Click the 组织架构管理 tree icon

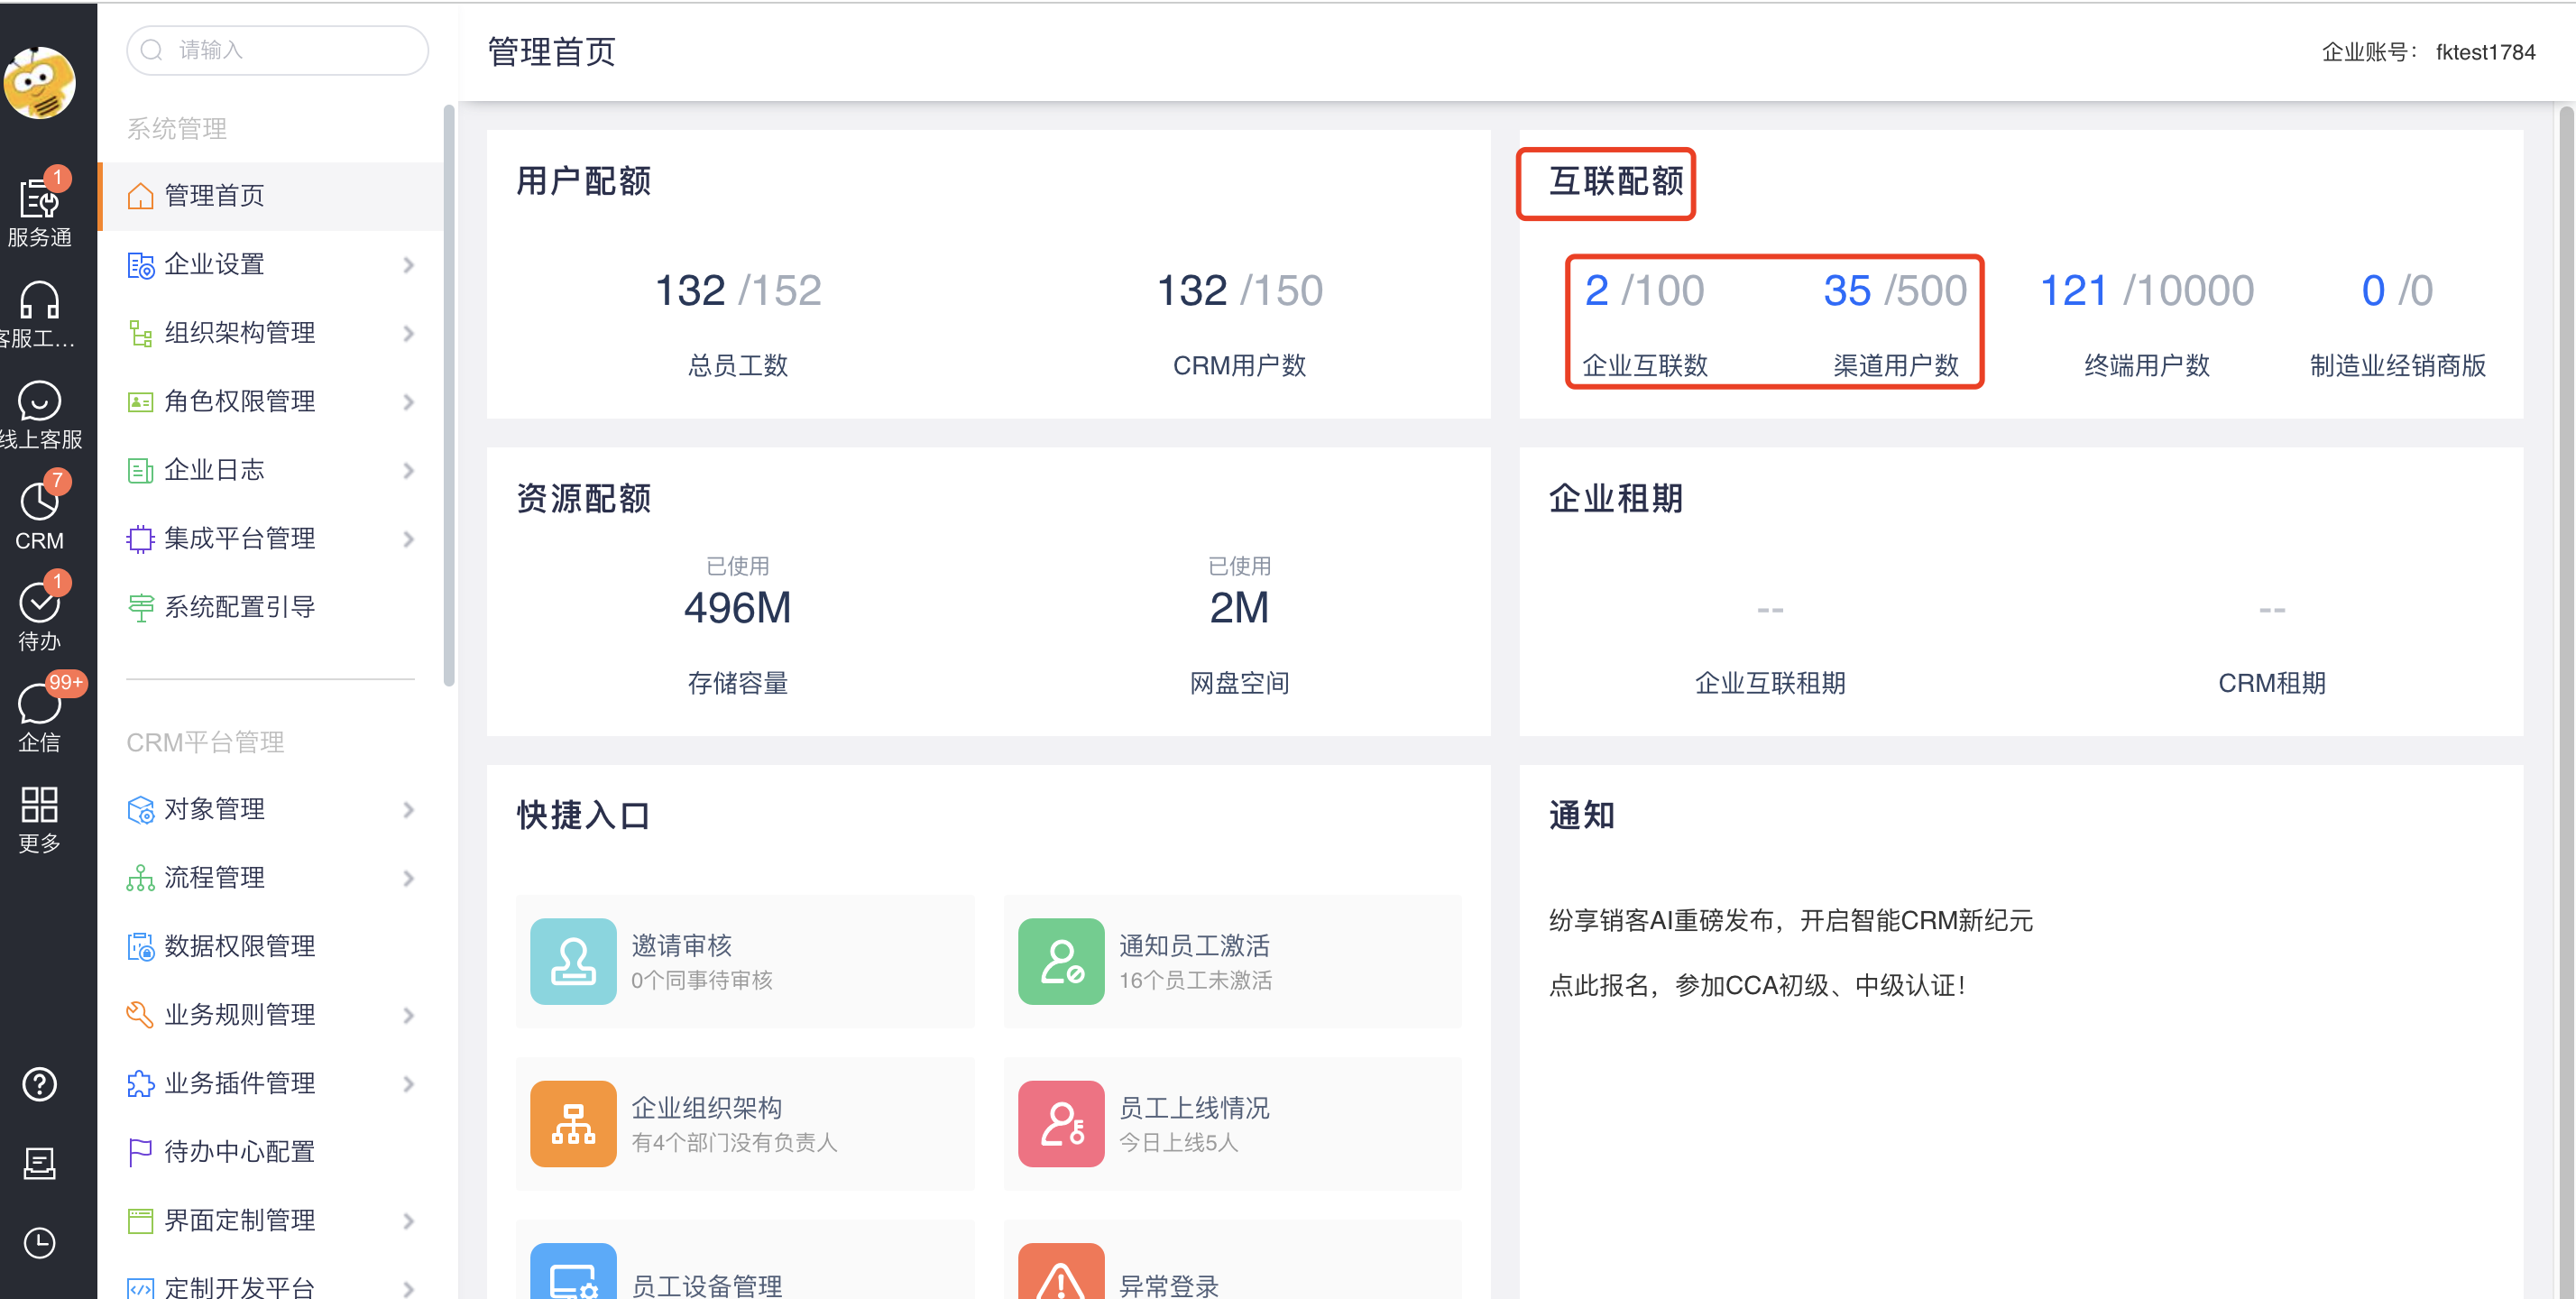(x=140, y=333)
